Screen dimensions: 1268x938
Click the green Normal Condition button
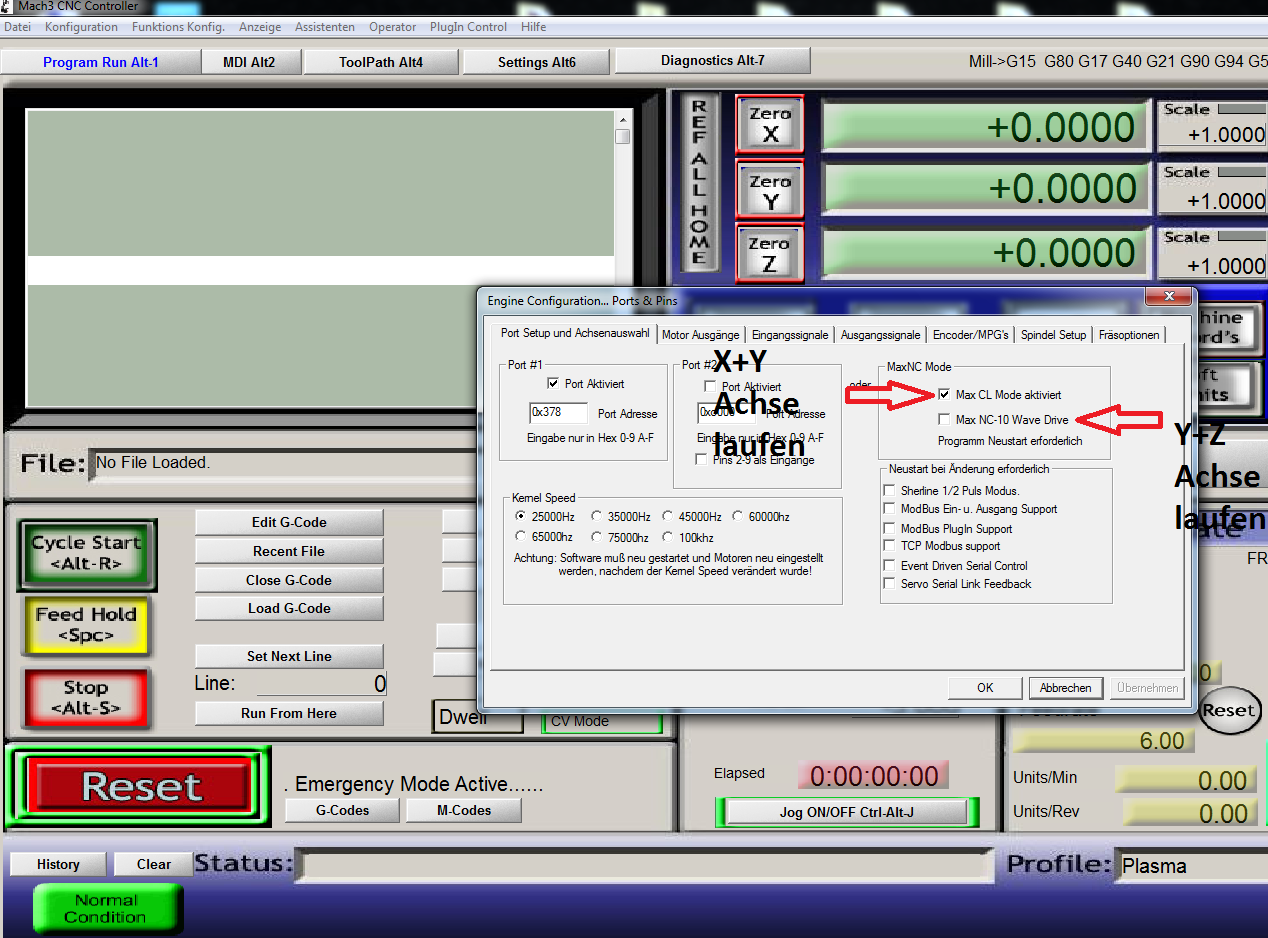click(x=107, y=908)
